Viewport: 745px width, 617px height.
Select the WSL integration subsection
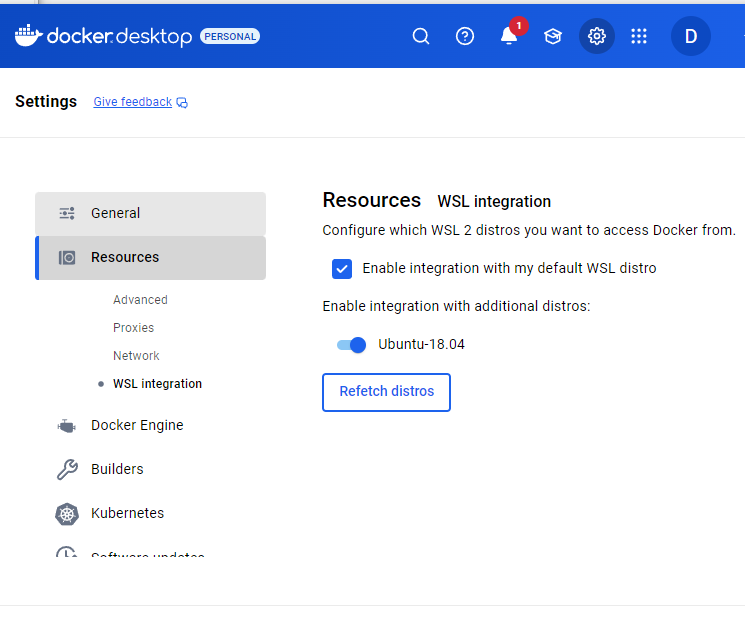point(157,384)
